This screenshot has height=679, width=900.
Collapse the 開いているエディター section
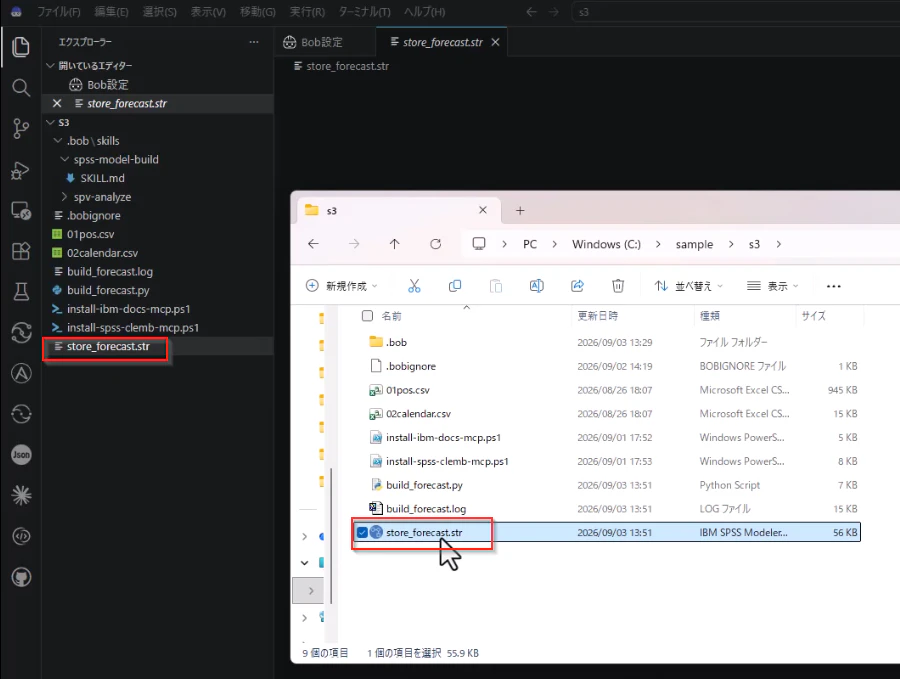point(51,65)
